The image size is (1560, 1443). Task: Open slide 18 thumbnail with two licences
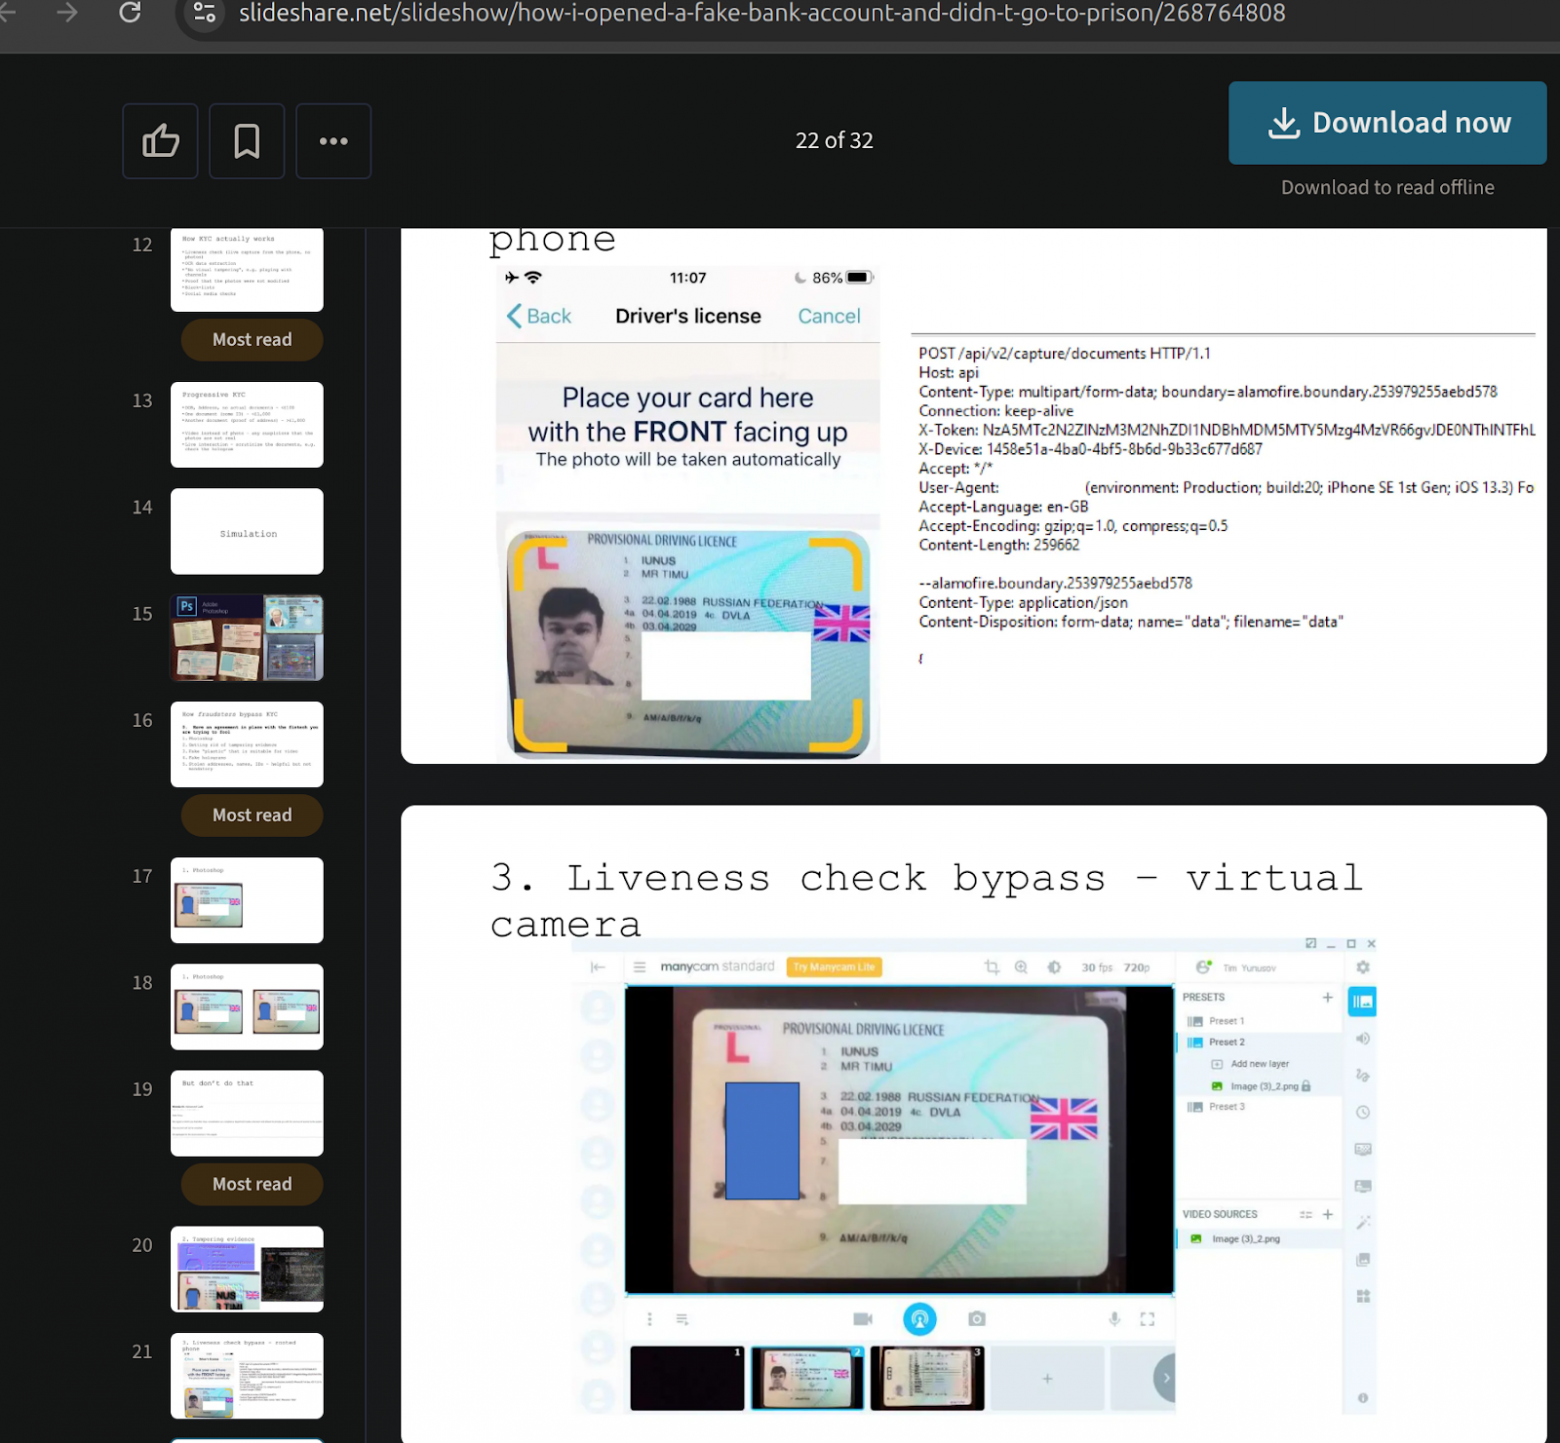[x=247, y=1007]
